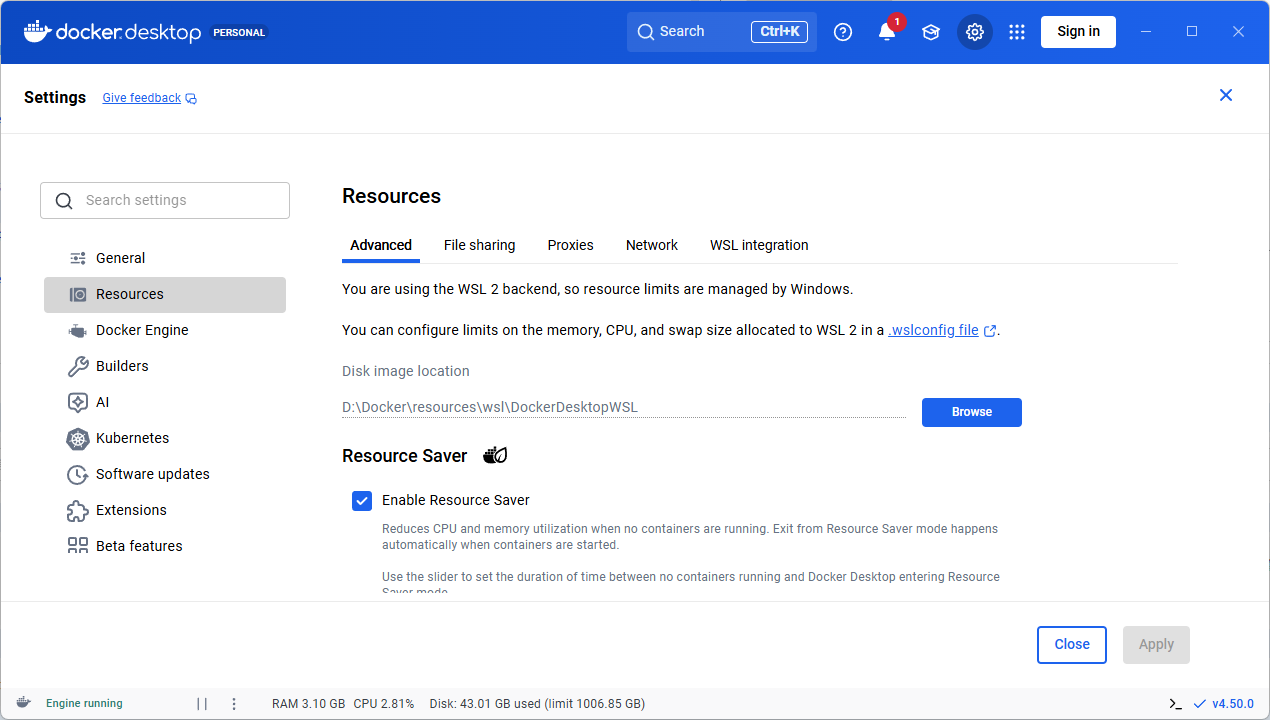Viewport: 1270px width, 720px height.
Task: Click the Sign in button
Action: pyautogui.click(x=1078, y=32)
